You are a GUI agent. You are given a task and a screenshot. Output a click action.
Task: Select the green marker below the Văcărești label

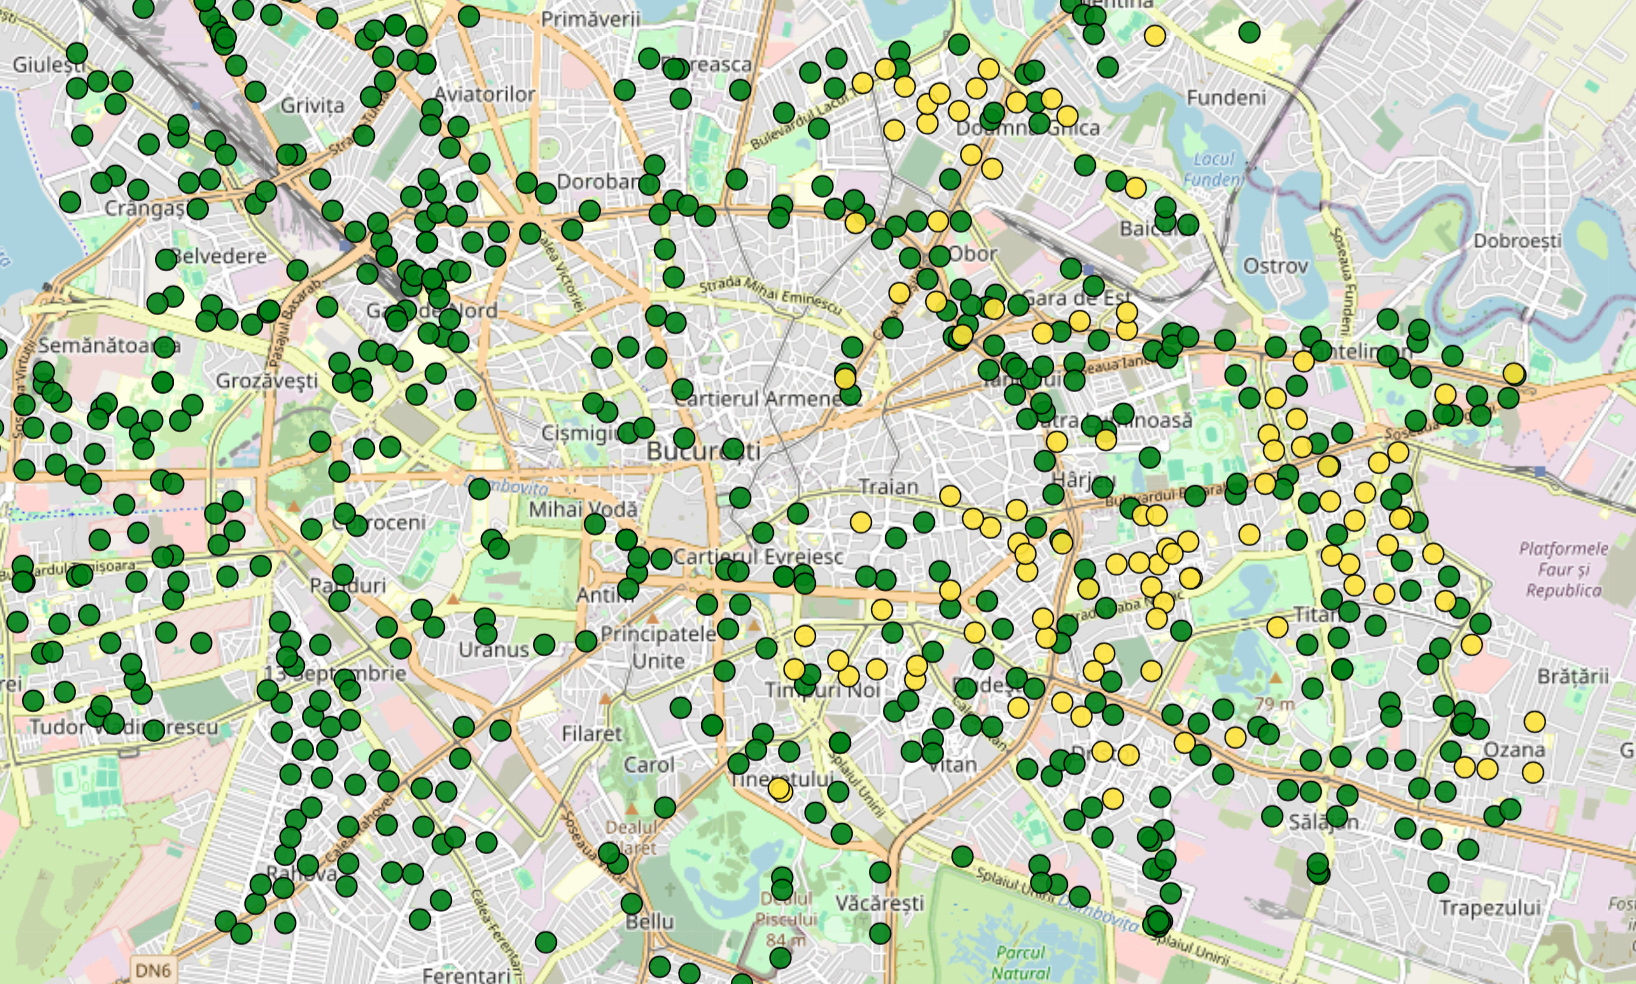pos(880,933)
